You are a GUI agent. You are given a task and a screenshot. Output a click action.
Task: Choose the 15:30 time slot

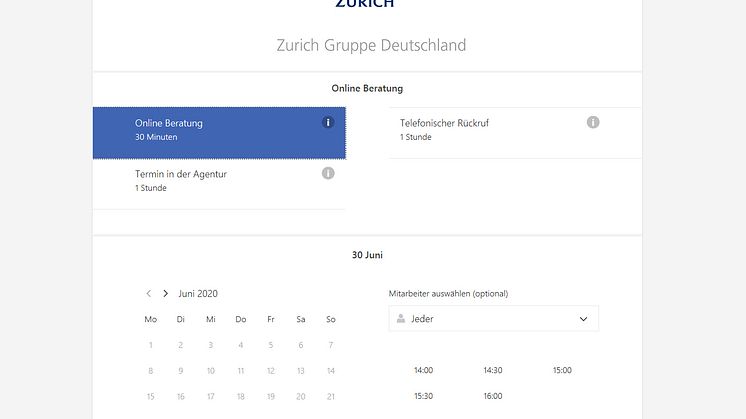423,396
